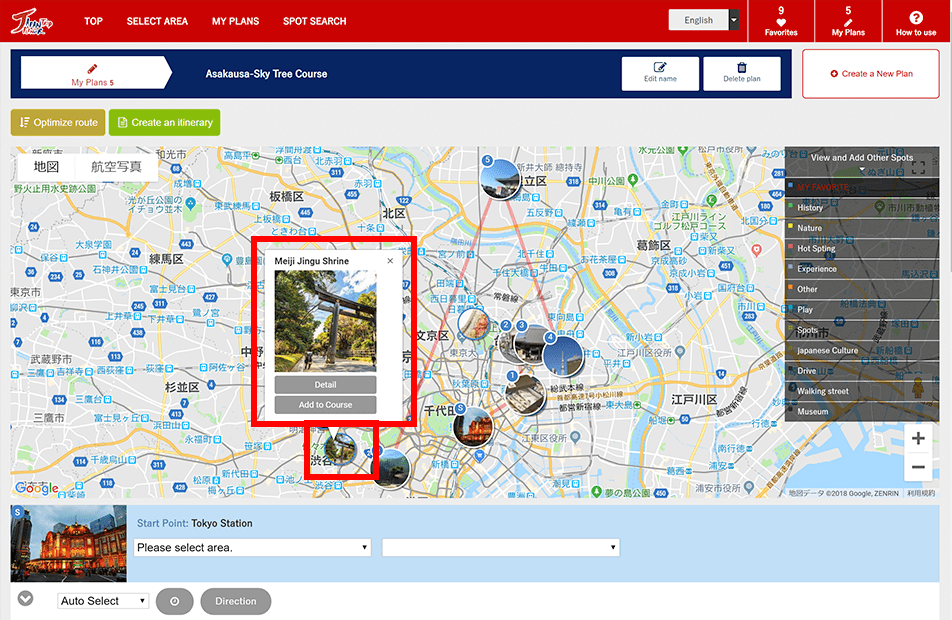
Task: Go to TOP in the navigation
Action: 93,21
